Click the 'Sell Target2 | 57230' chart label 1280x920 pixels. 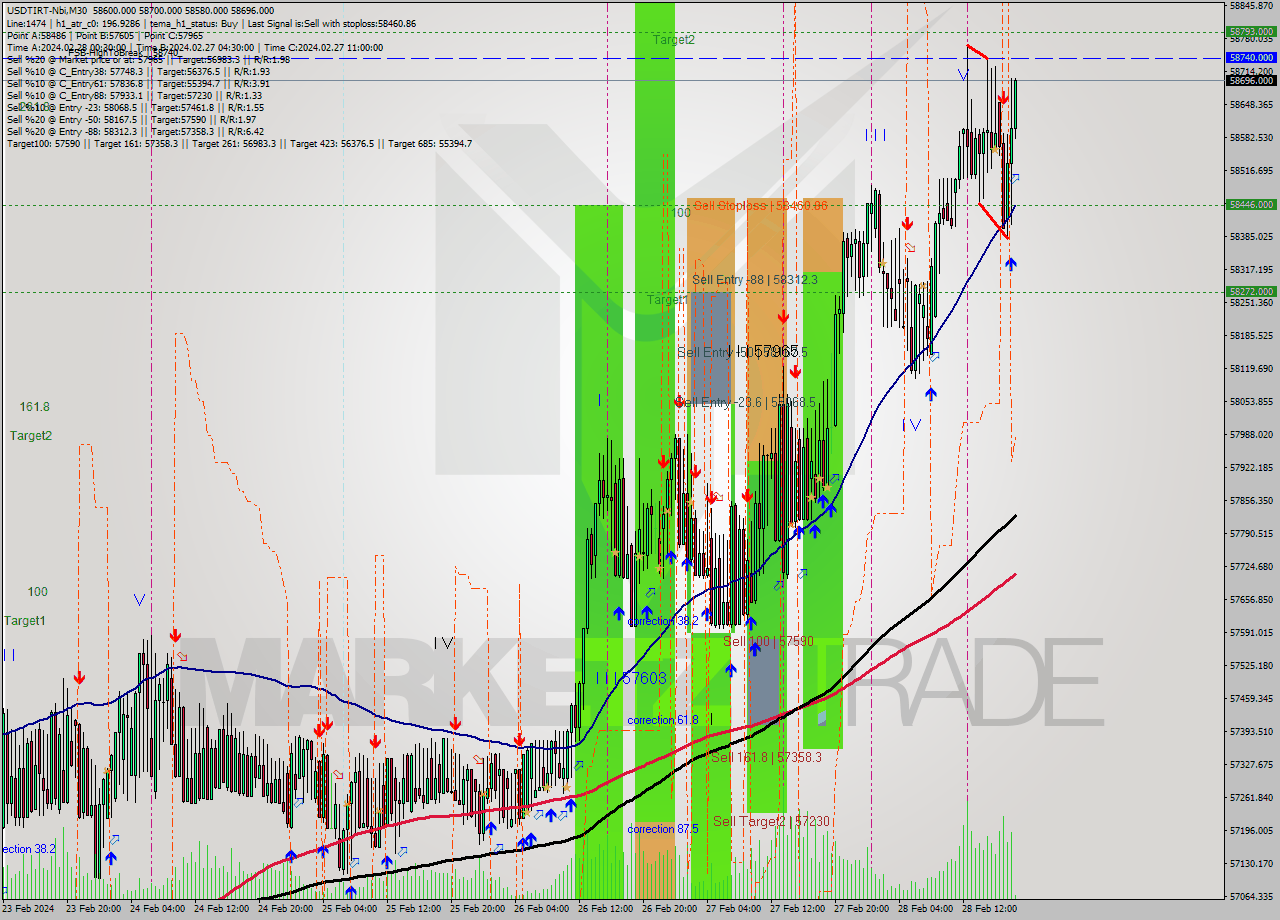[772, 821]
